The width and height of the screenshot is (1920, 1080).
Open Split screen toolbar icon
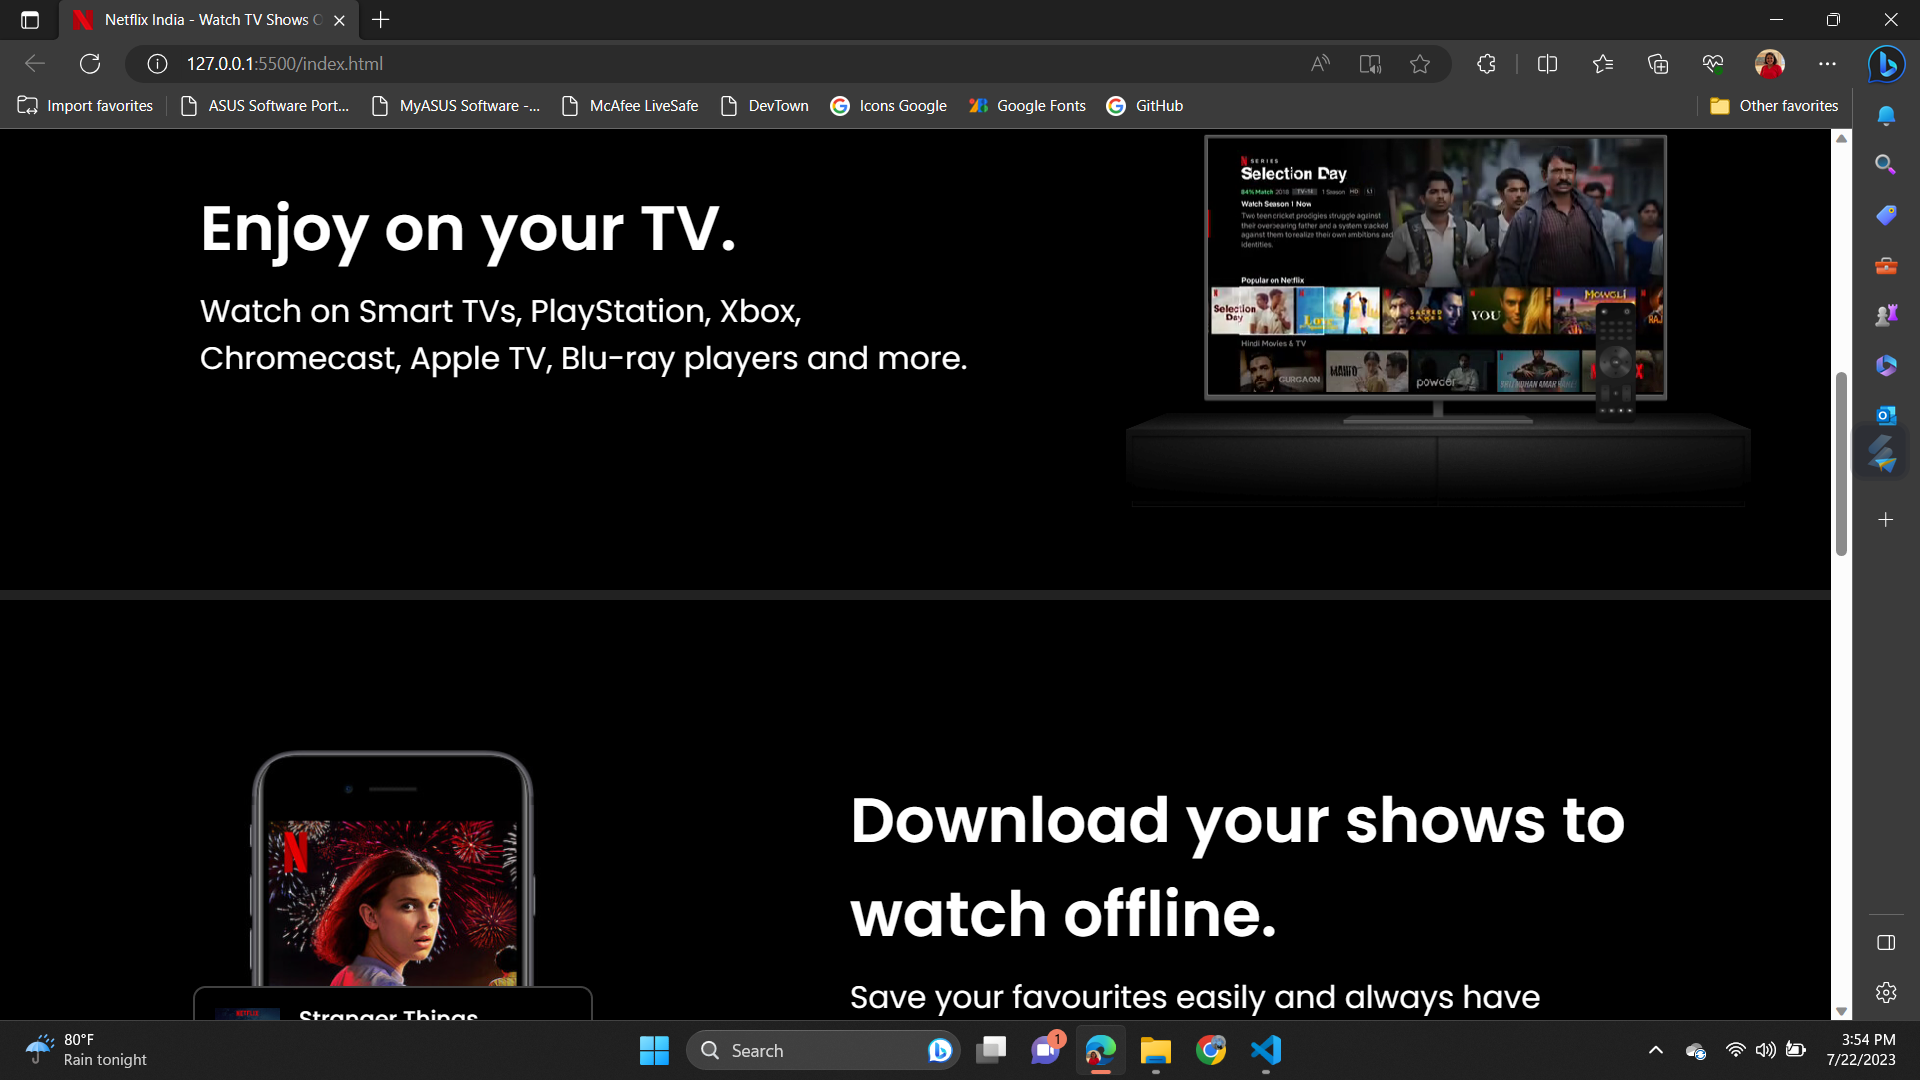click(1547, 64)
